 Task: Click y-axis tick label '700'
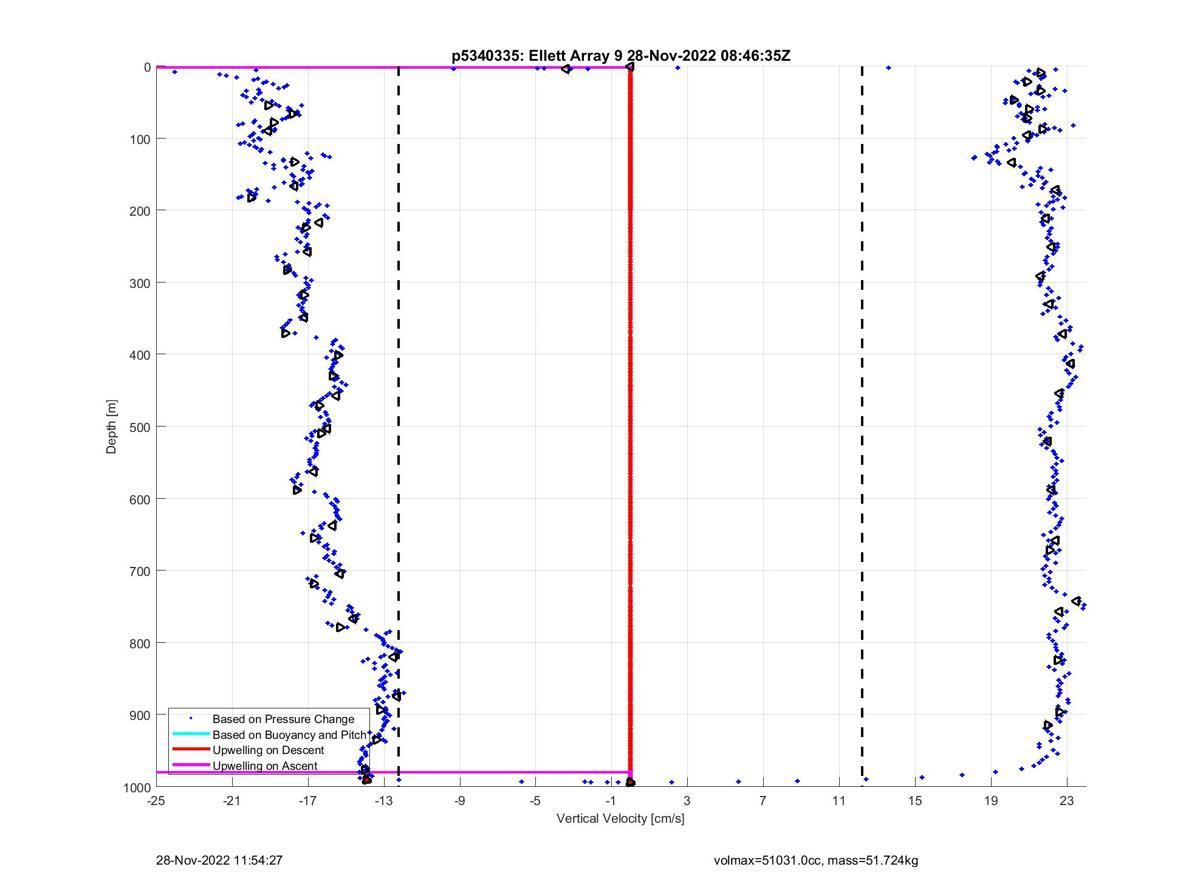click(140, 571)
